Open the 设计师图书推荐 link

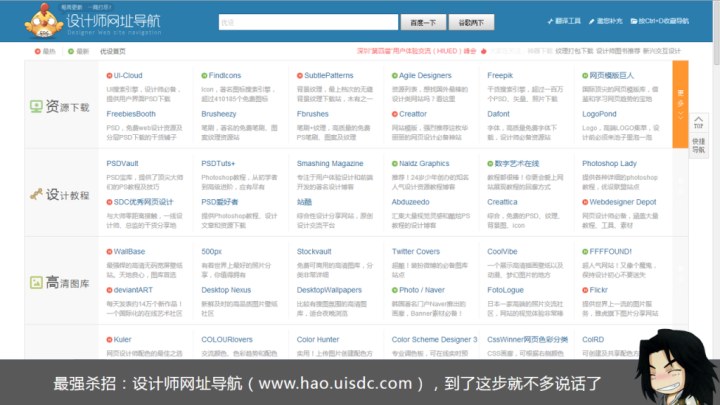click(x=618, y=51)
